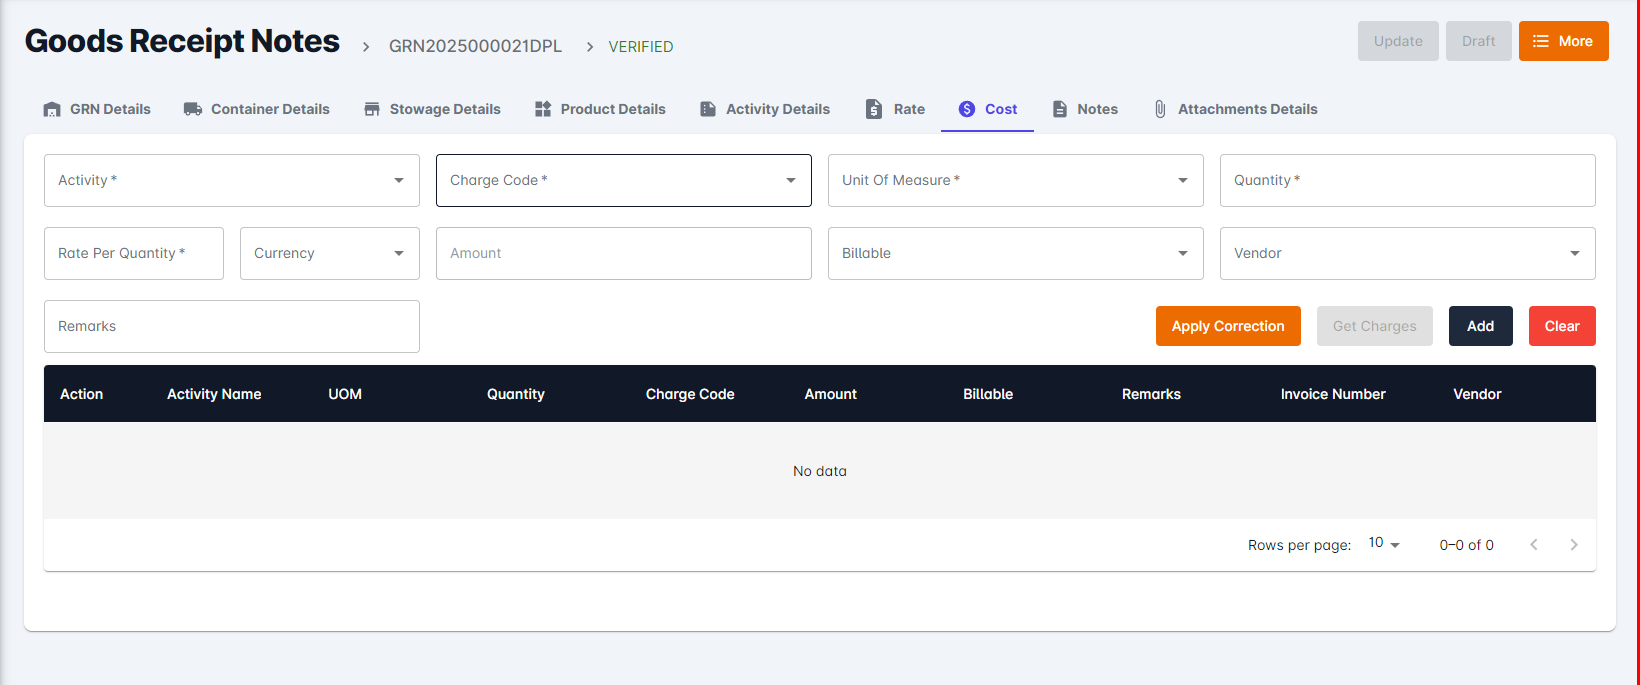Click the Activity Details document icon
Viewport: 1640px width, 685px height.
pyautogui.click(x=708, y=109)
